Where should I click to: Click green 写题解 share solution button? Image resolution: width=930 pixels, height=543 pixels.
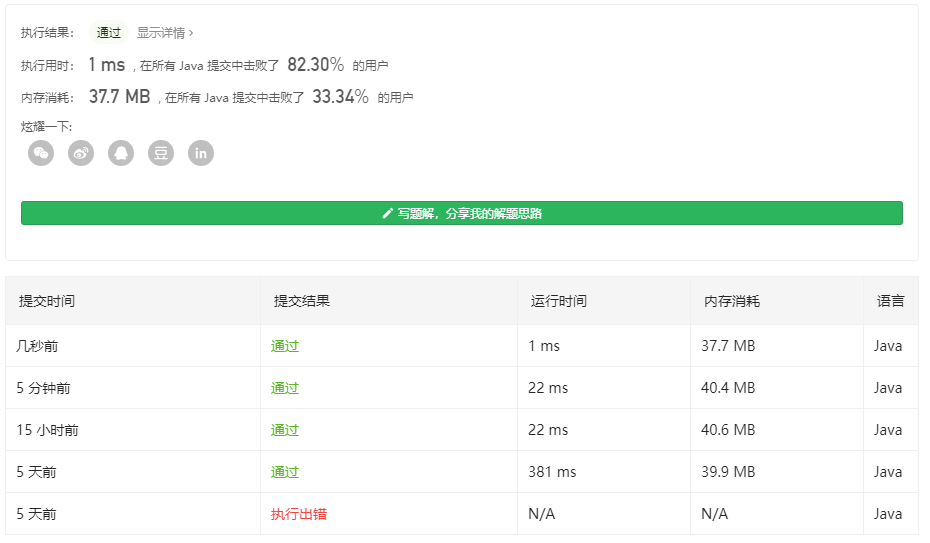pos(462,213)
